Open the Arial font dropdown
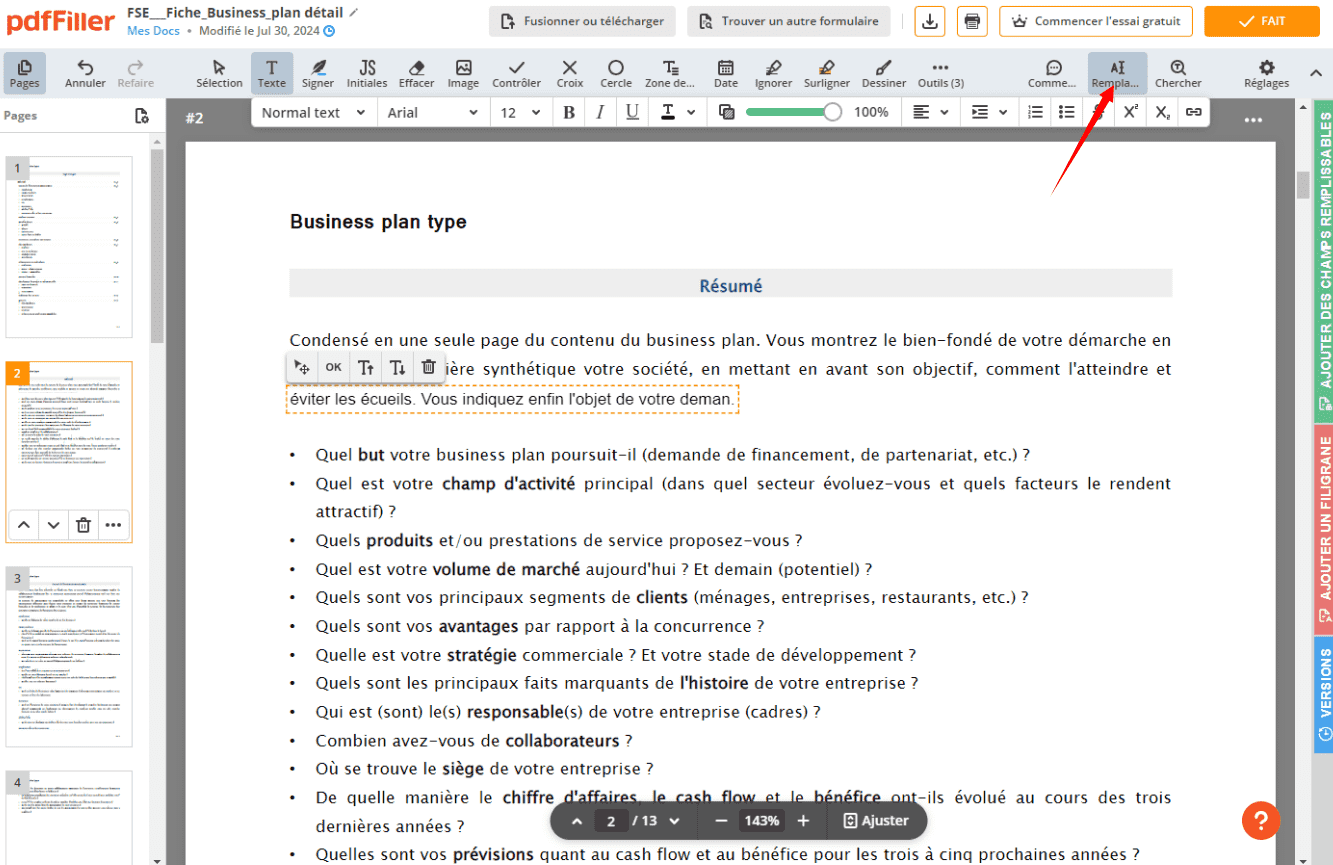1333x865 pixels. pyautogui.click(x=432, y=112)
